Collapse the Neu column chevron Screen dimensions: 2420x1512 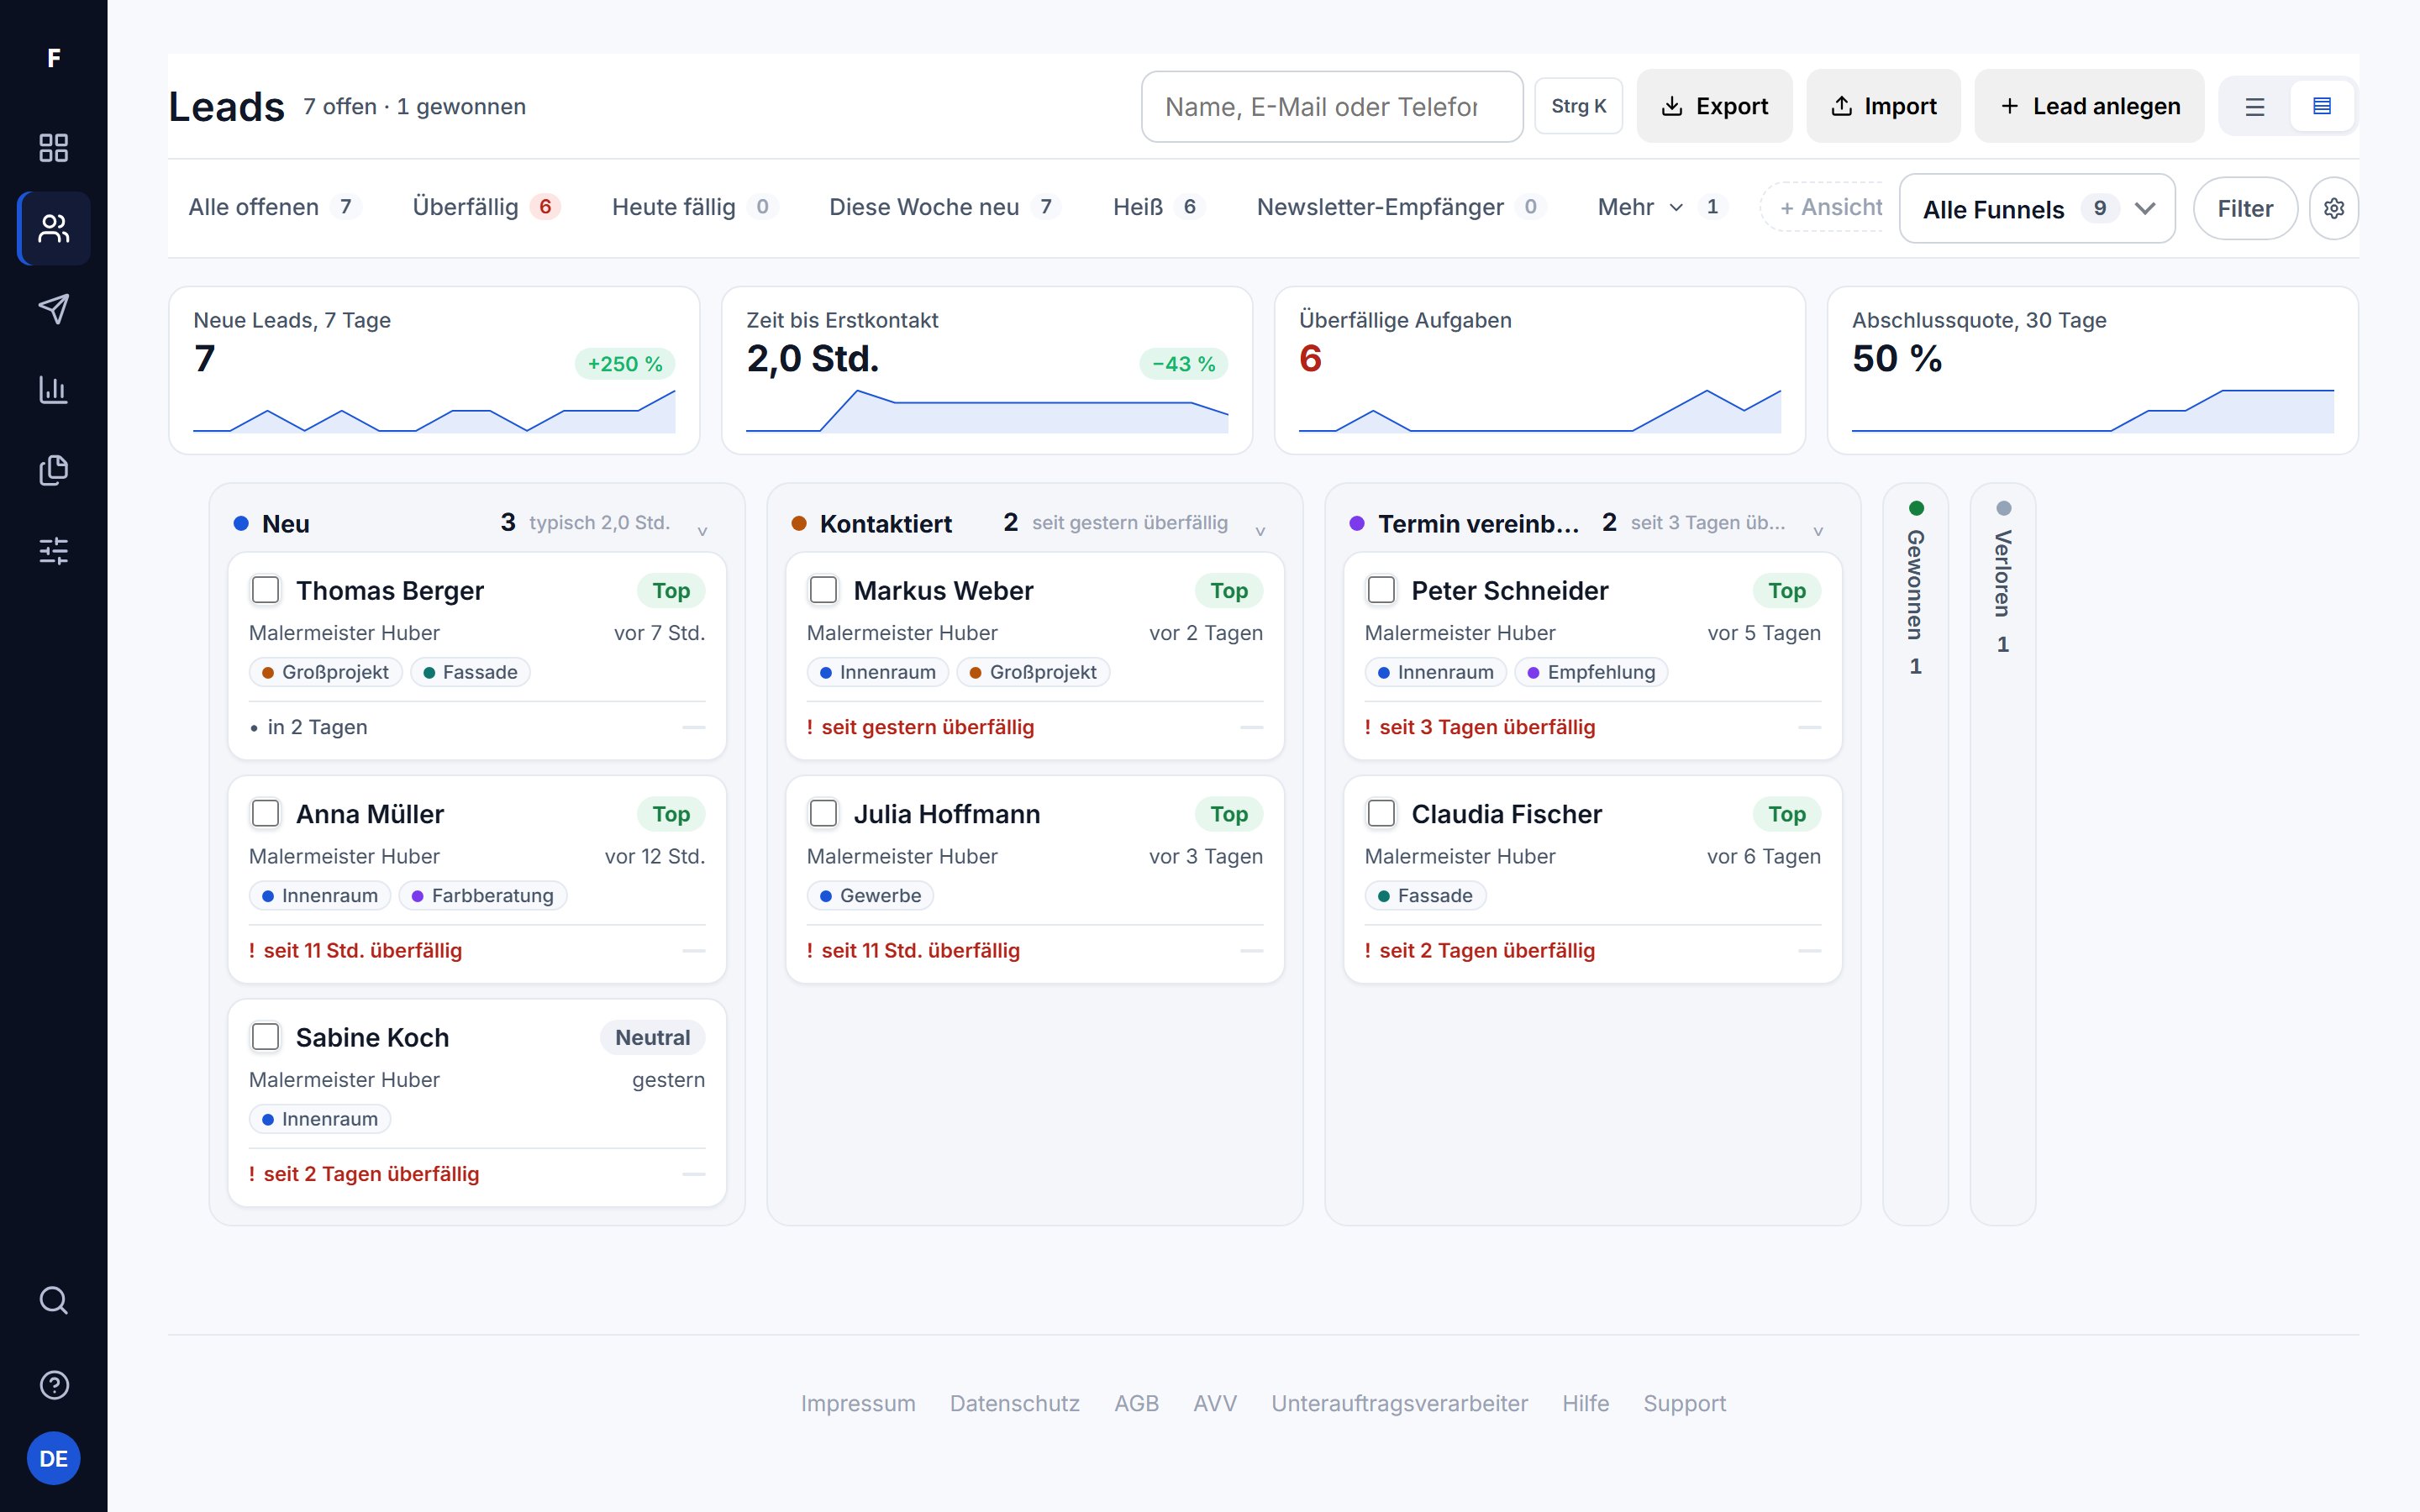coord(702,530)
